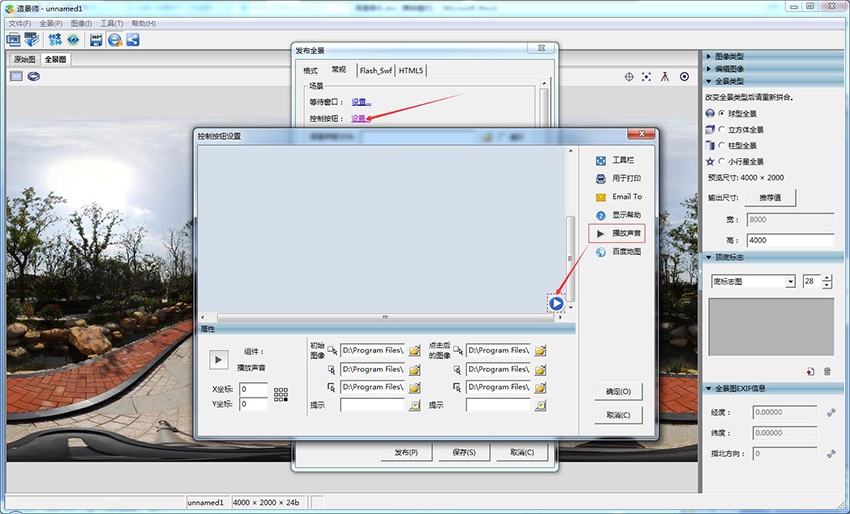The image size is (850, 514).
Task: Click the tripod icon above the panorama
Action: pyautogui.click(x=665, y=77)
